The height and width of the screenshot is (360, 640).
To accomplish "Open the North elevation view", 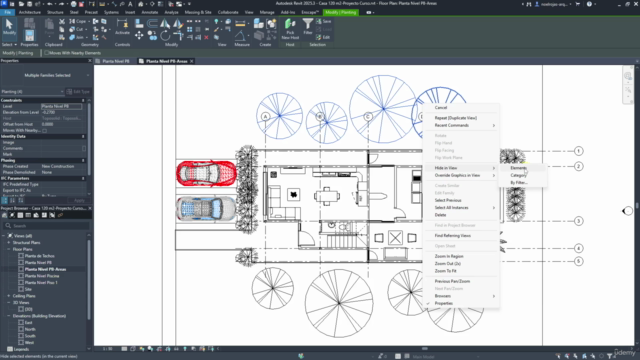I will pyautogui.click(x=30, y=329).
